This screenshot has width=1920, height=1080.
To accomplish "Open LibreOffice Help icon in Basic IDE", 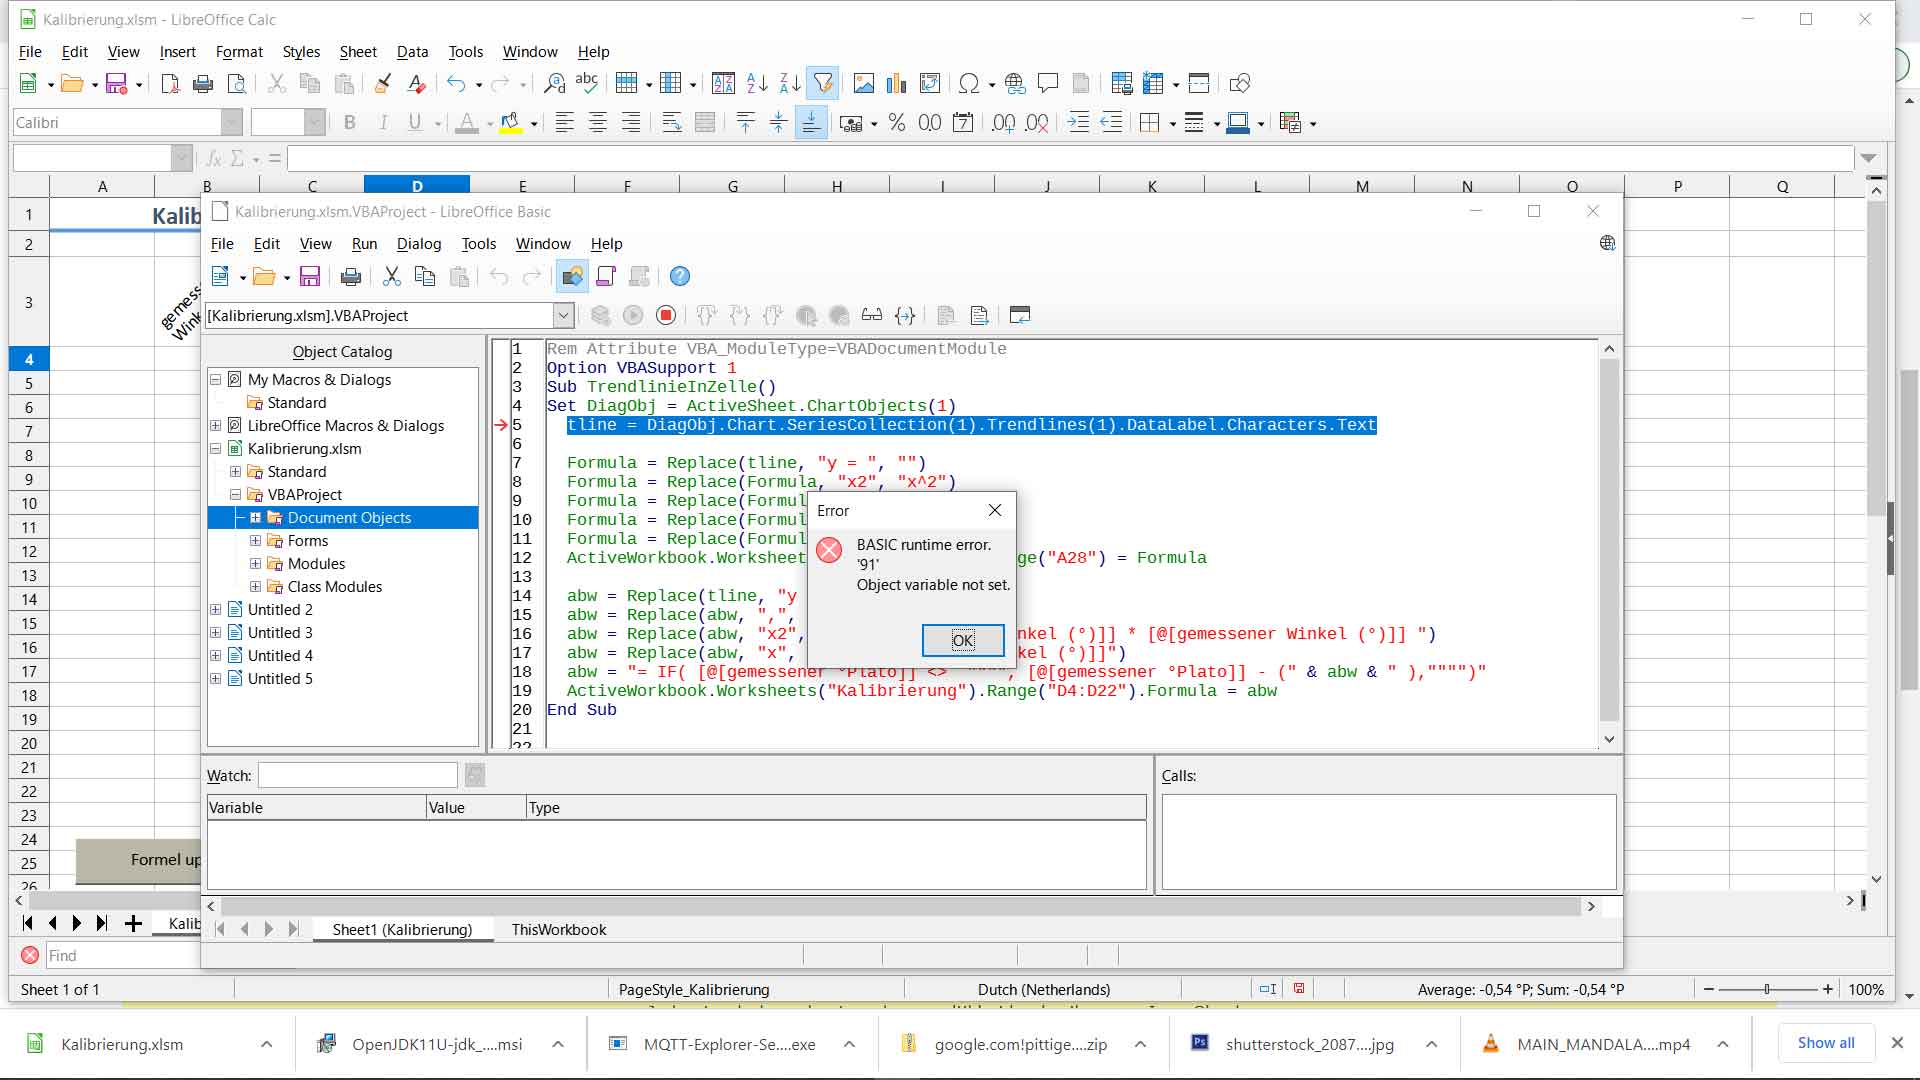I will tap(679, 277).
